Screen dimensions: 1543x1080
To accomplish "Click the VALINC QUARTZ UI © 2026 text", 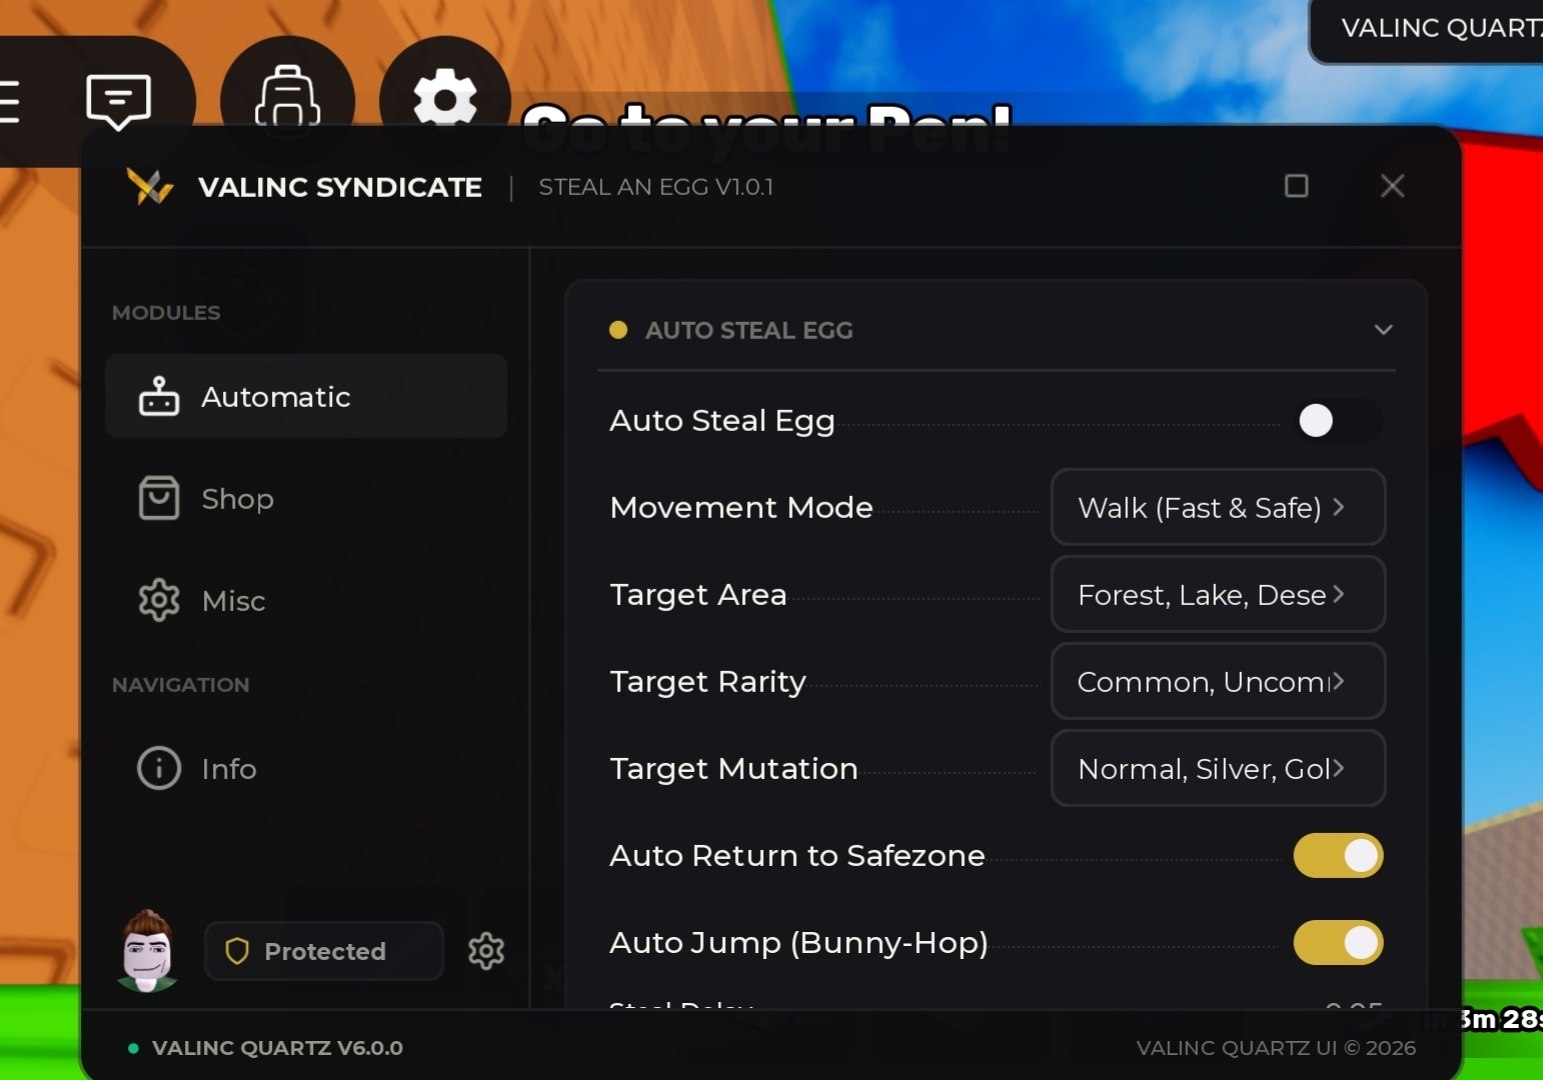I will click(x=1276, y=1048).
